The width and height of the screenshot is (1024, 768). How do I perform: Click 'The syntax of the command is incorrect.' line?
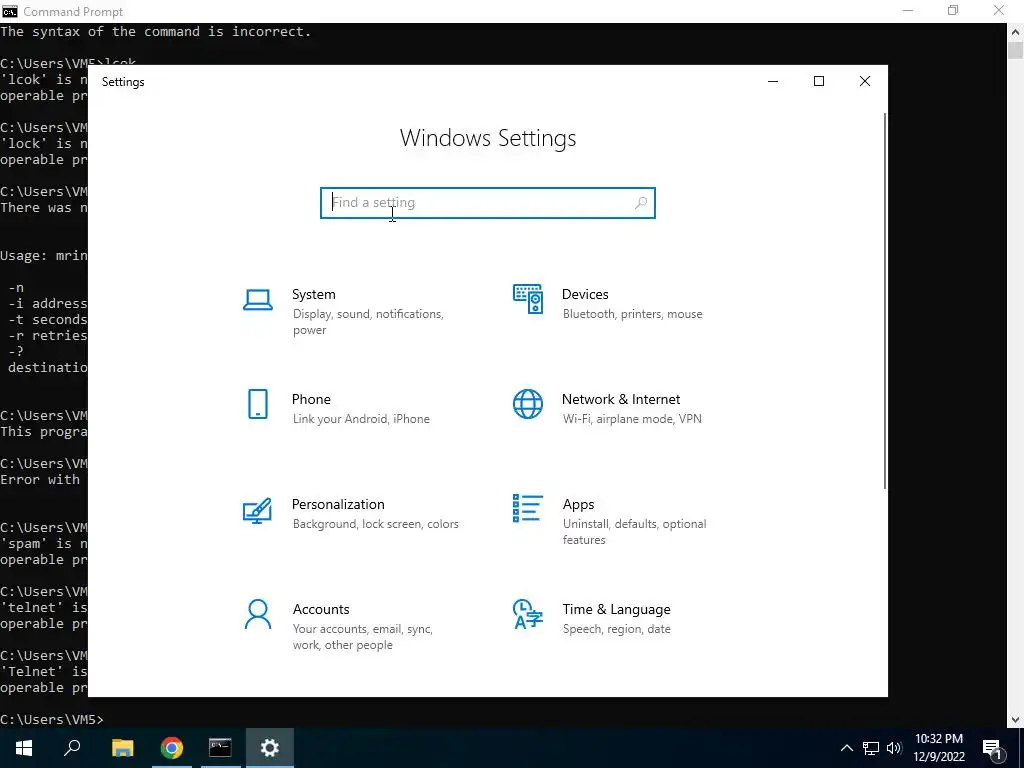[155, 31]
